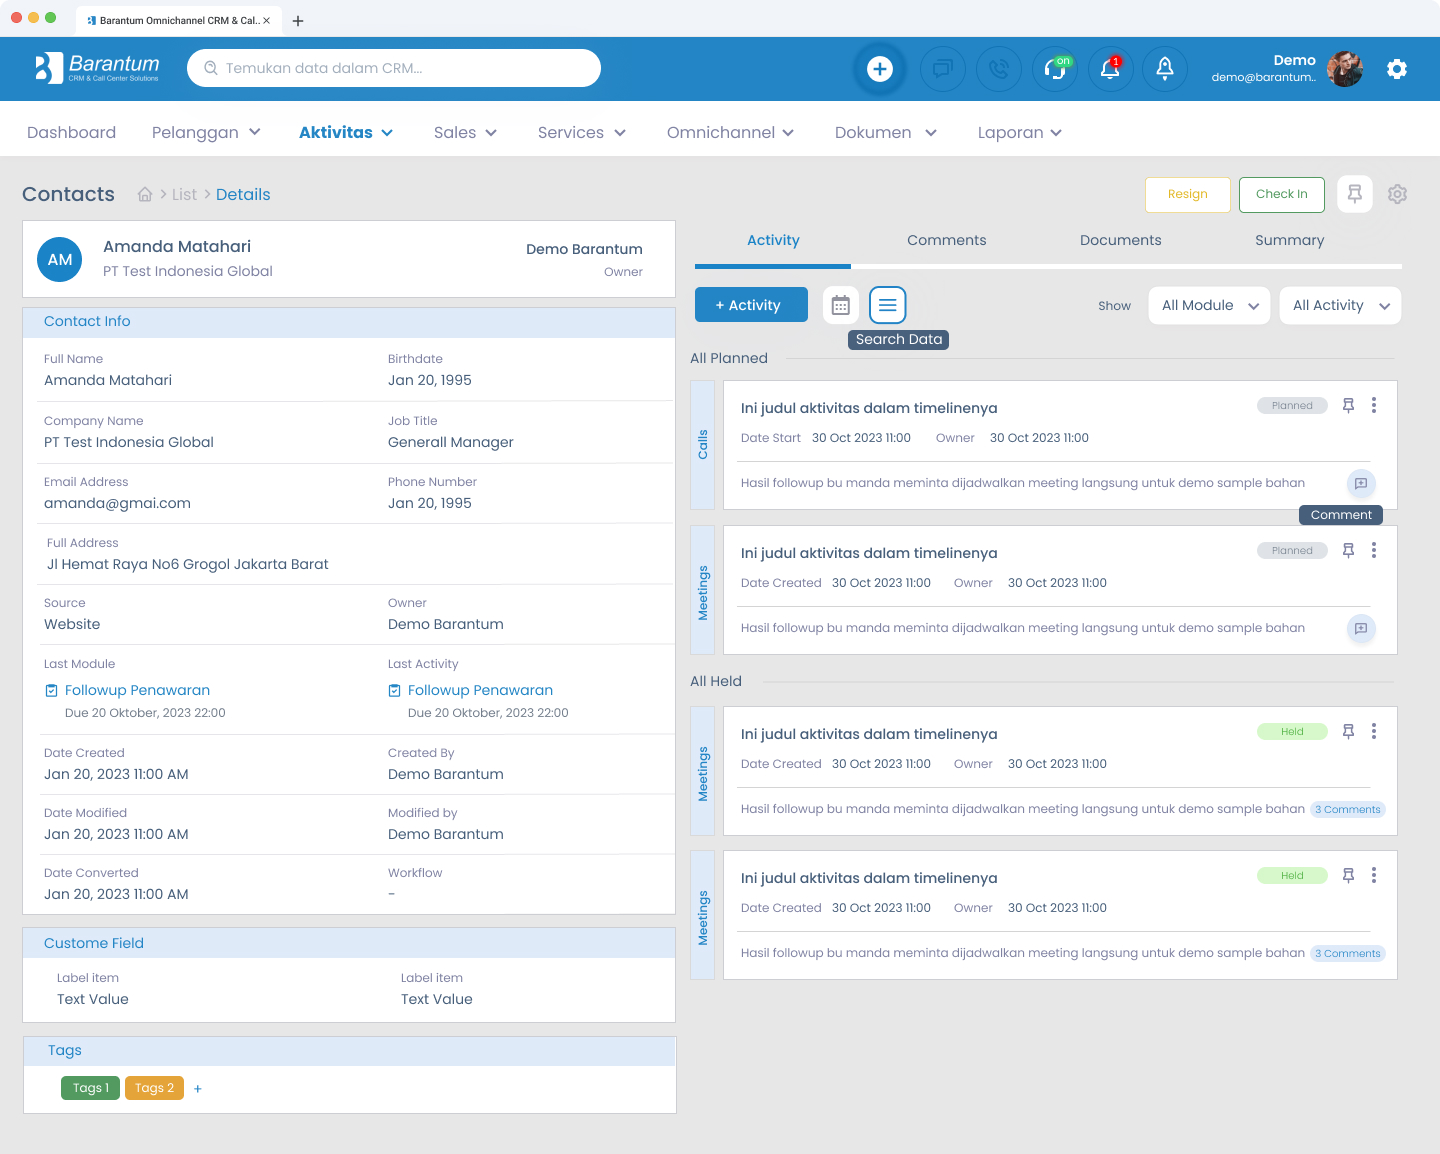Toggle pin on the first planned activity
Screen dimensions: 1440x1154
click(x=1348, y=406)
